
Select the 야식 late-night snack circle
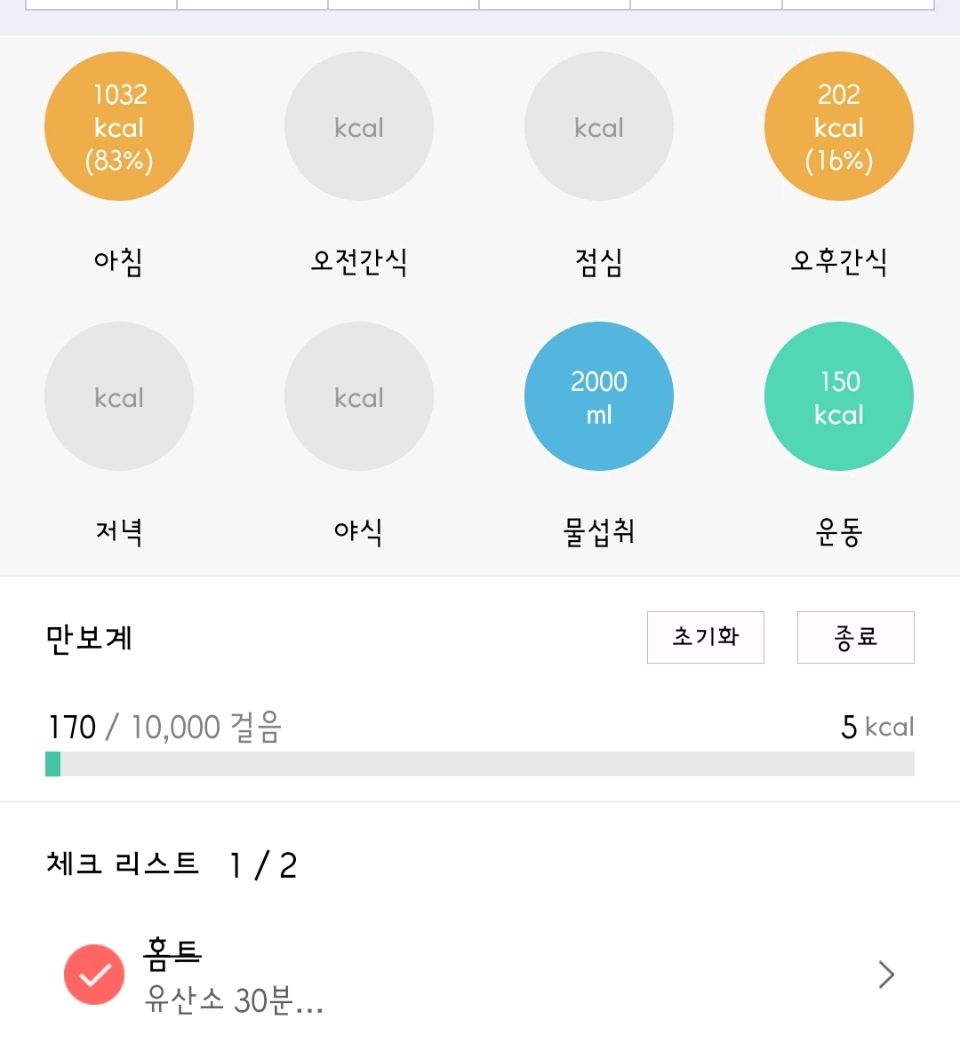pos(359,396)
